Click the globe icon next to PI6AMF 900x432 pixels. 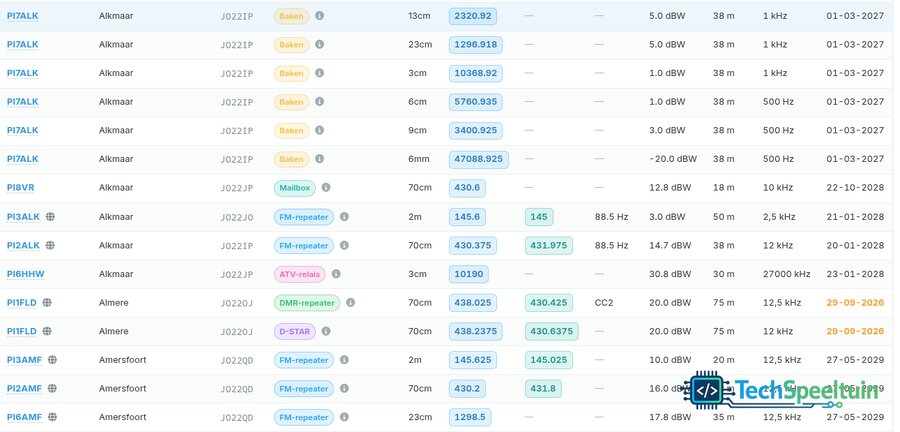(x=52, y=417)
